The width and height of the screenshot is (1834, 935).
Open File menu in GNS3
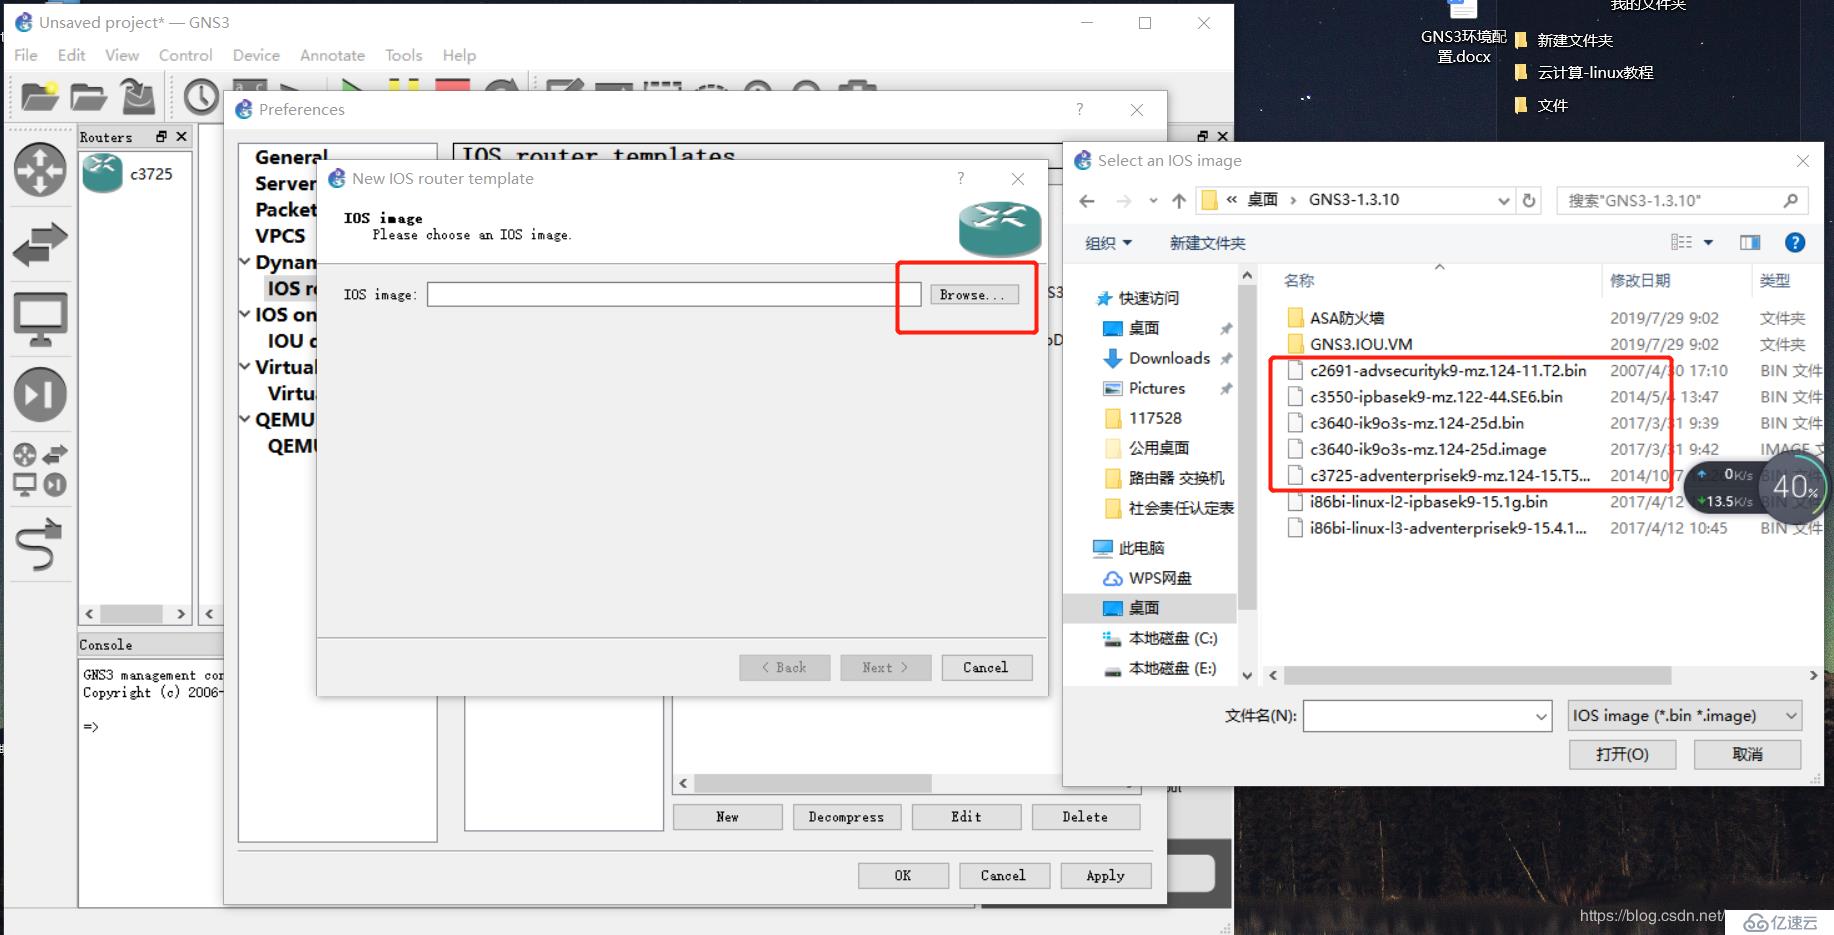point(26,55)
